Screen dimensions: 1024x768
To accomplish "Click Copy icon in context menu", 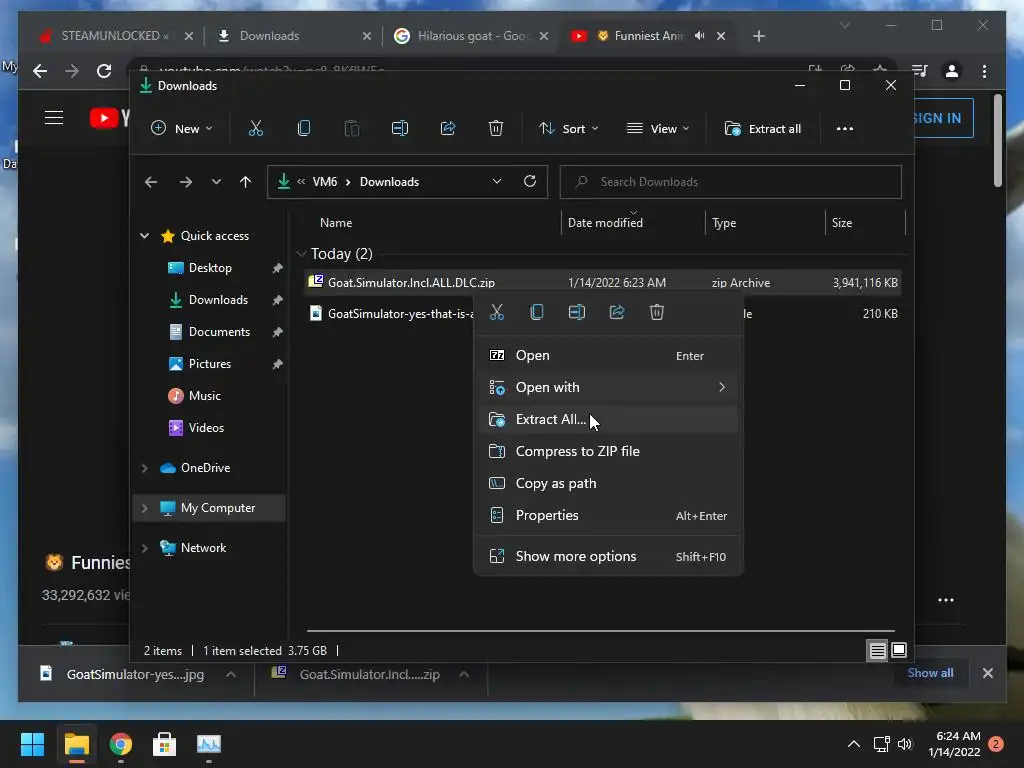I will coord(537,312).
